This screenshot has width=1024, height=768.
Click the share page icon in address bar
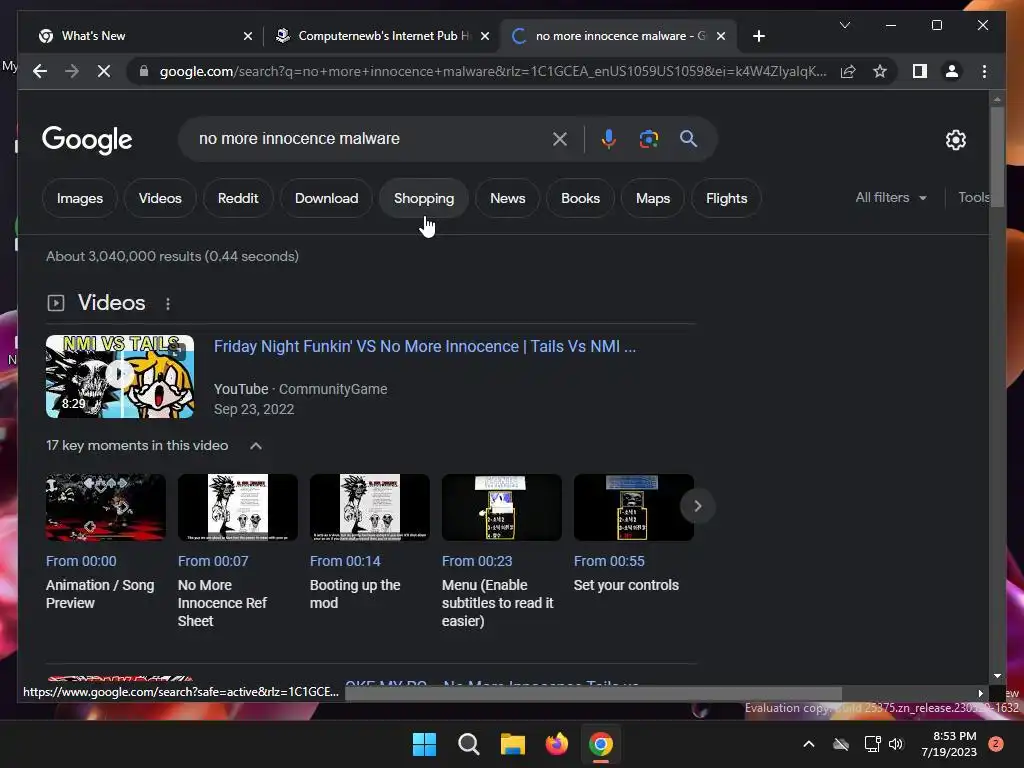click(x=848, y=71)
